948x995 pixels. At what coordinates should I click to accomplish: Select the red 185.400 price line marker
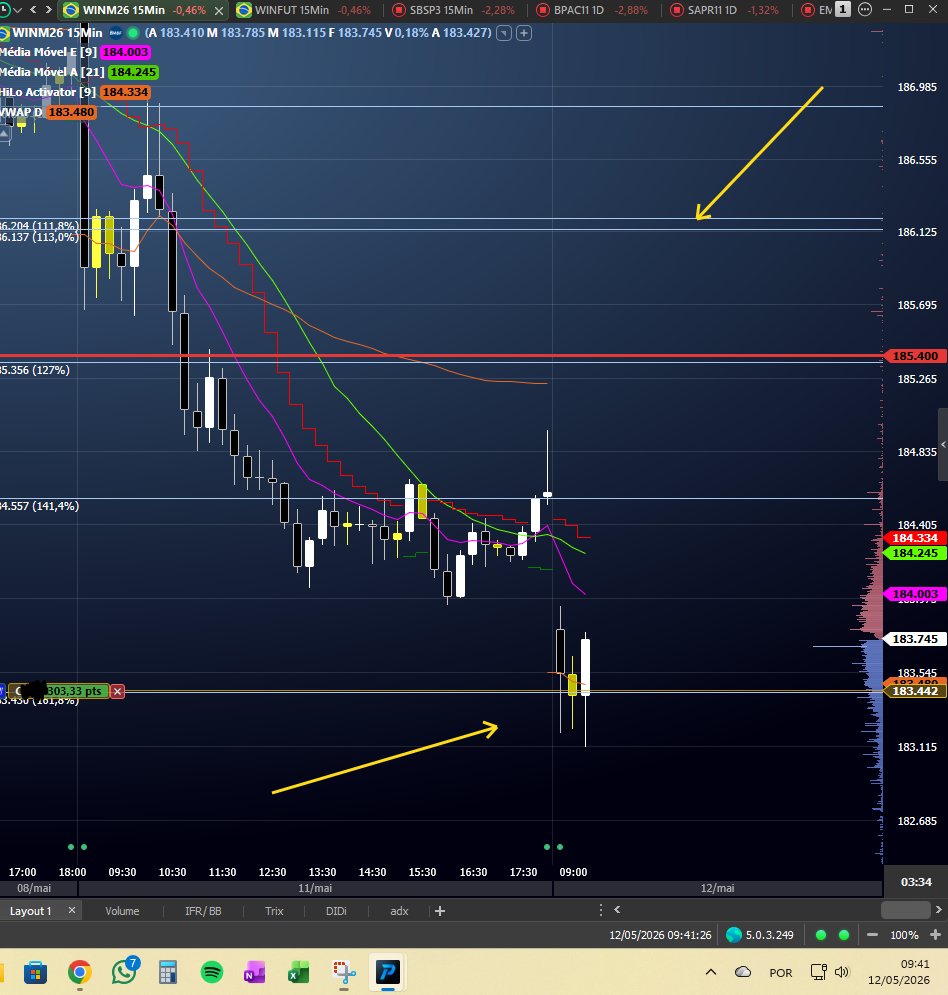(x=915, y=356)
